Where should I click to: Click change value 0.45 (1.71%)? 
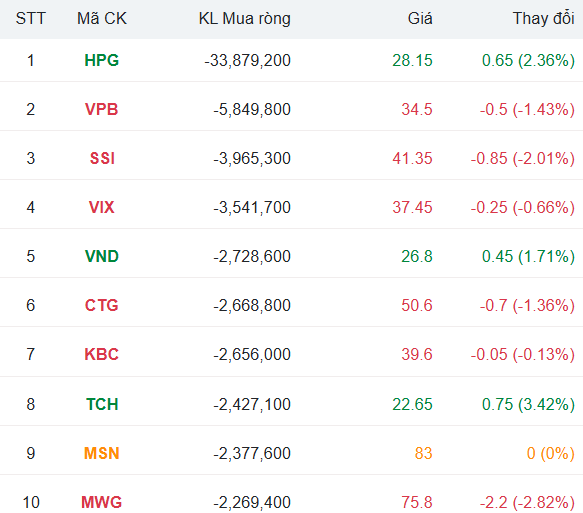point(528,256)
